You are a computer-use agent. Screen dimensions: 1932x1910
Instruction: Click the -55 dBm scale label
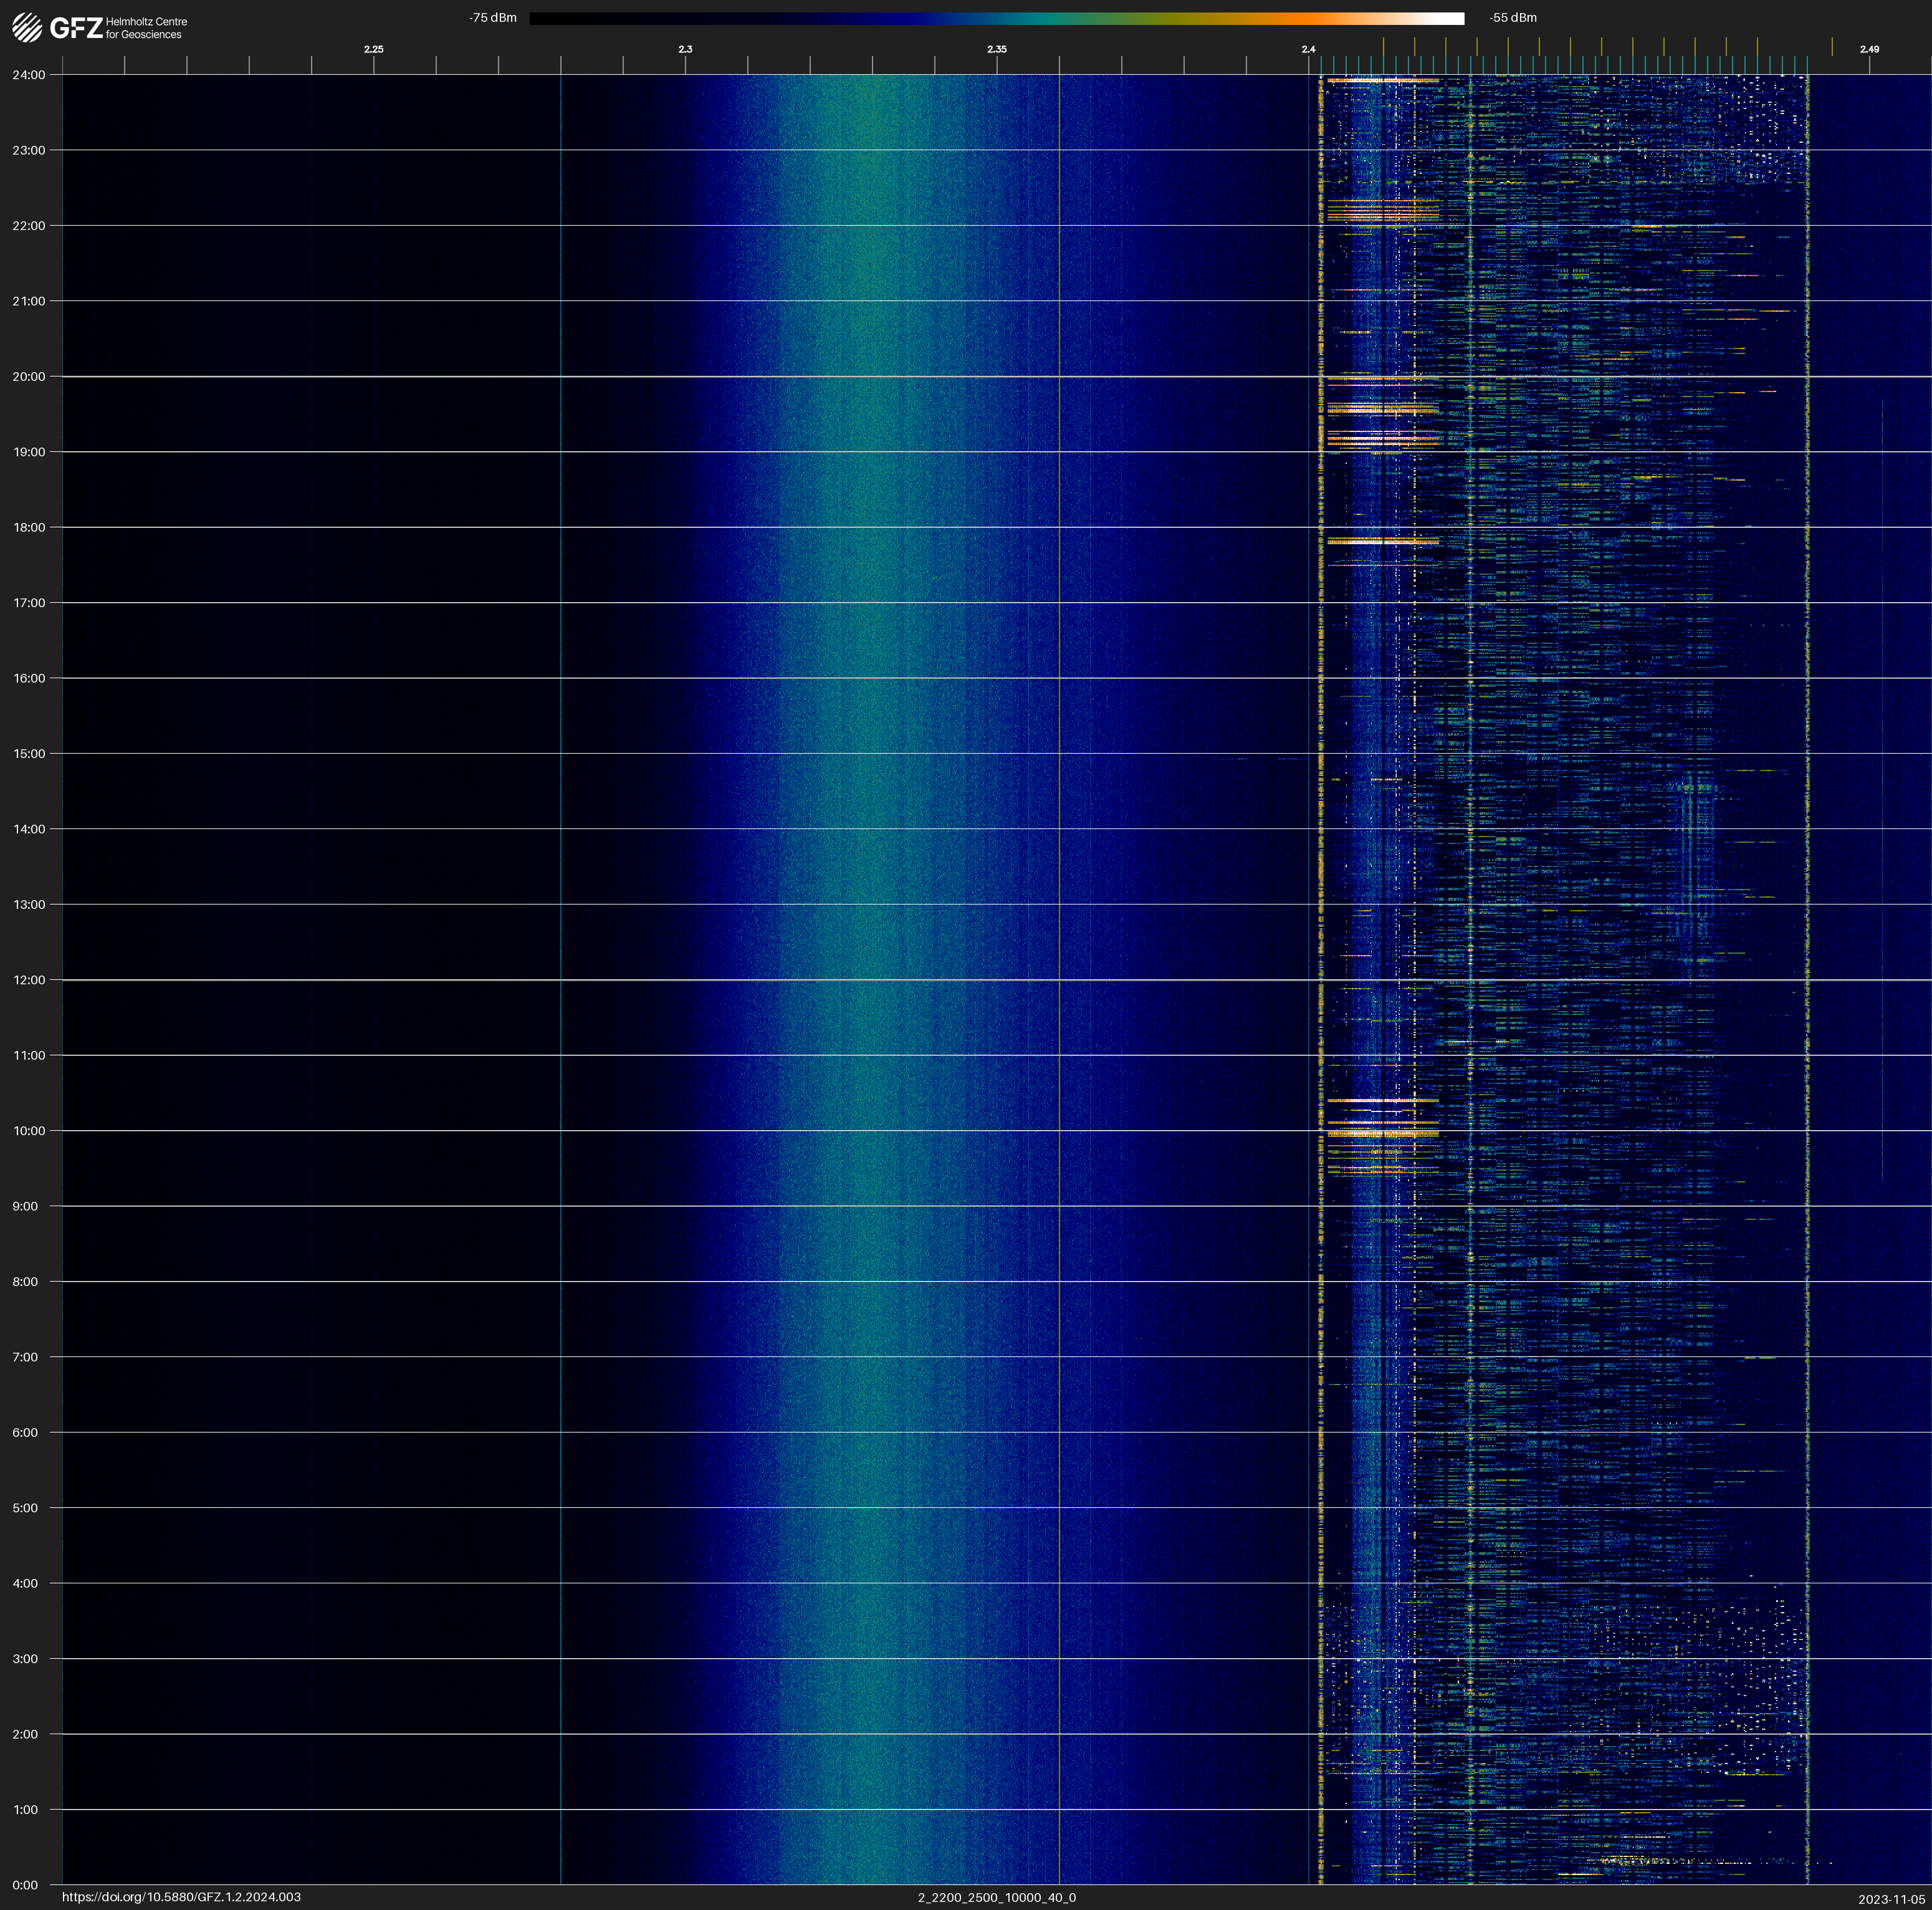pos(1512,18)
